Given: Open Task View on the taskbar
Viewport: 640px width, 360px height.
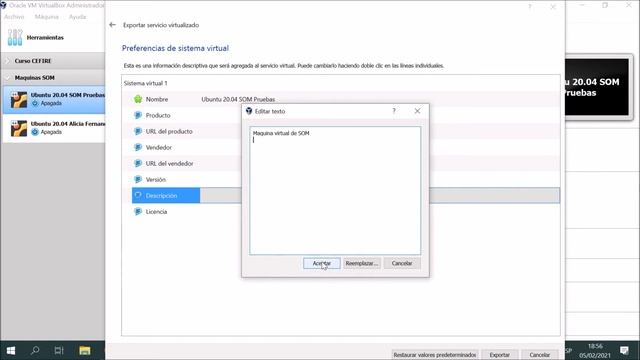Looking at the screenshot, I should coord(59,351).
